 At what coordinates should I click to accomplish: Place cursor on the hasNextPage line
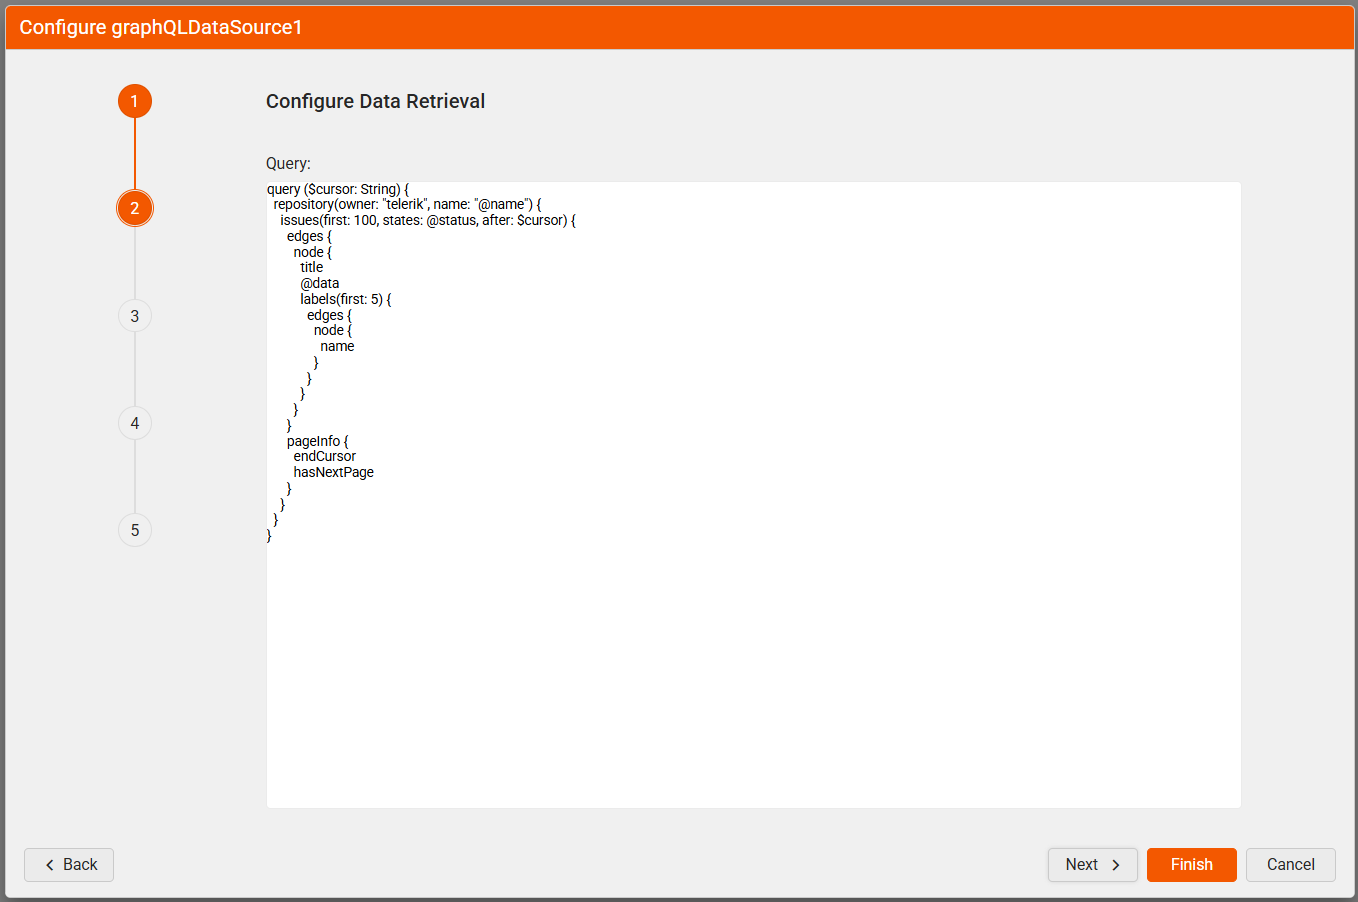point(333,472)
